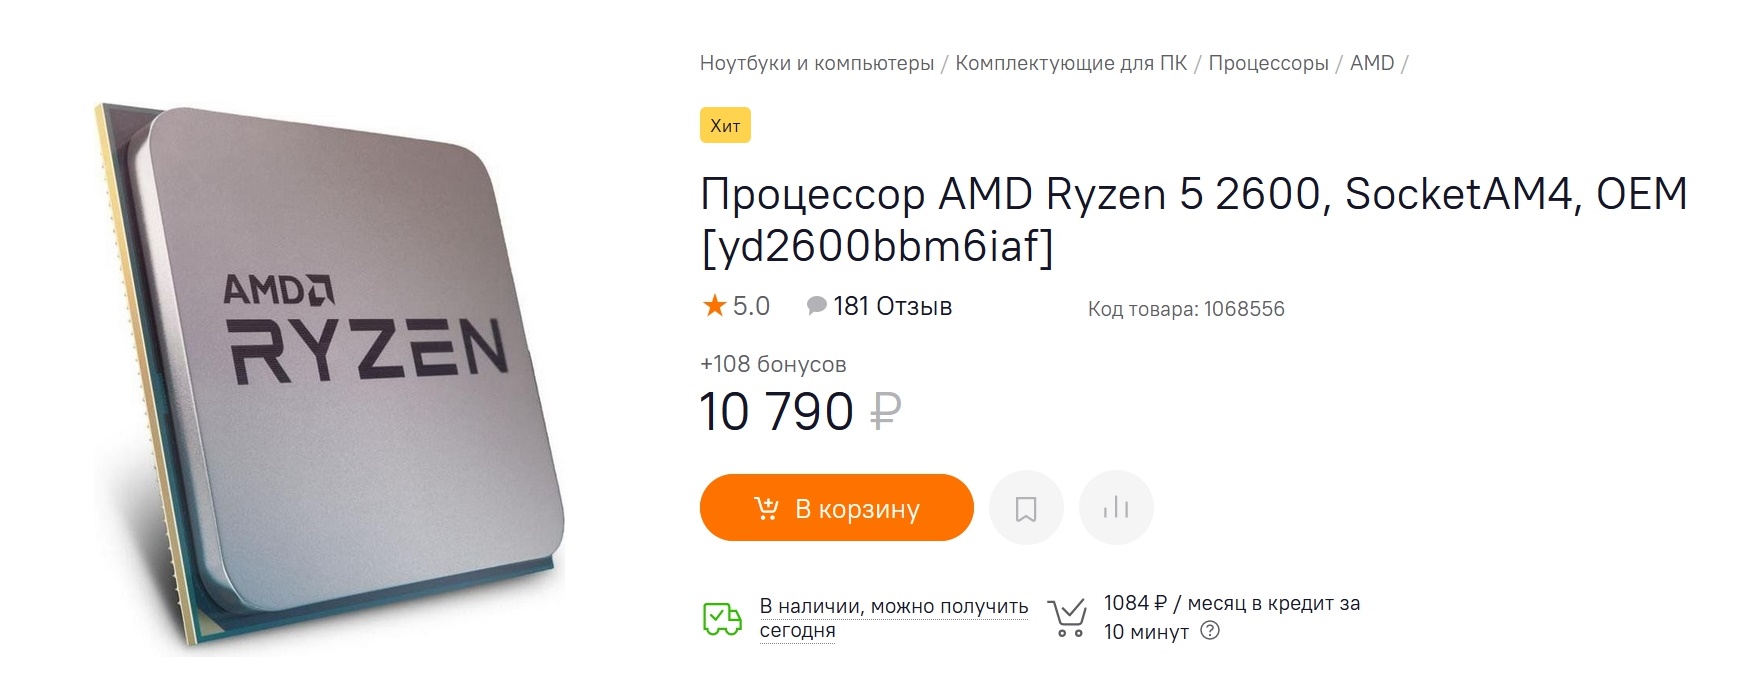Click the AMD Ryzen processor image
This screenshot has width=1757, height=679.
pos(330,380)
